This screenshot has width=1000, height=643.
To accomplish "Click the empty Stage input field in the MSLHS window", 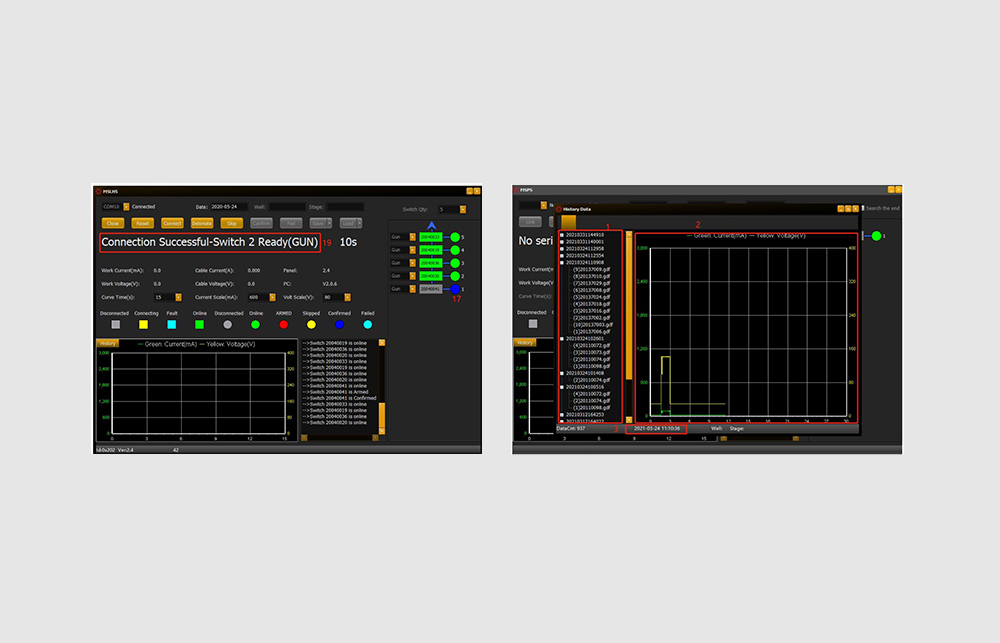I will [345, 207].
